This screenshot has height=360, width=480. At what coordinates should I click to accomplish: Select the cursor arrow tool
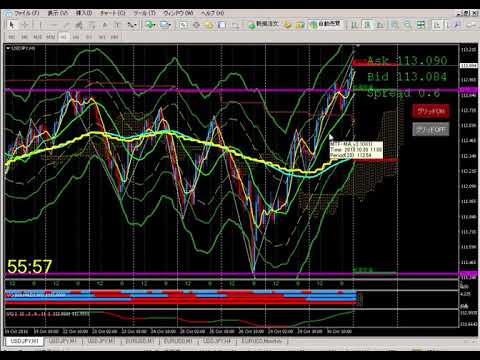click(12, 25)
